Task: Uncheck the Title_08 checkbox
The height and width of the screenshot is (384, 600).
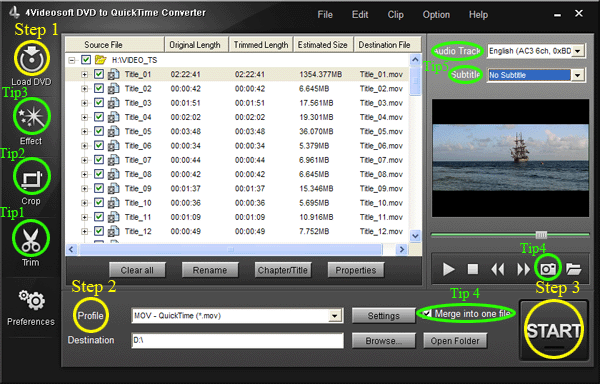Action: (x=99, y=174)
